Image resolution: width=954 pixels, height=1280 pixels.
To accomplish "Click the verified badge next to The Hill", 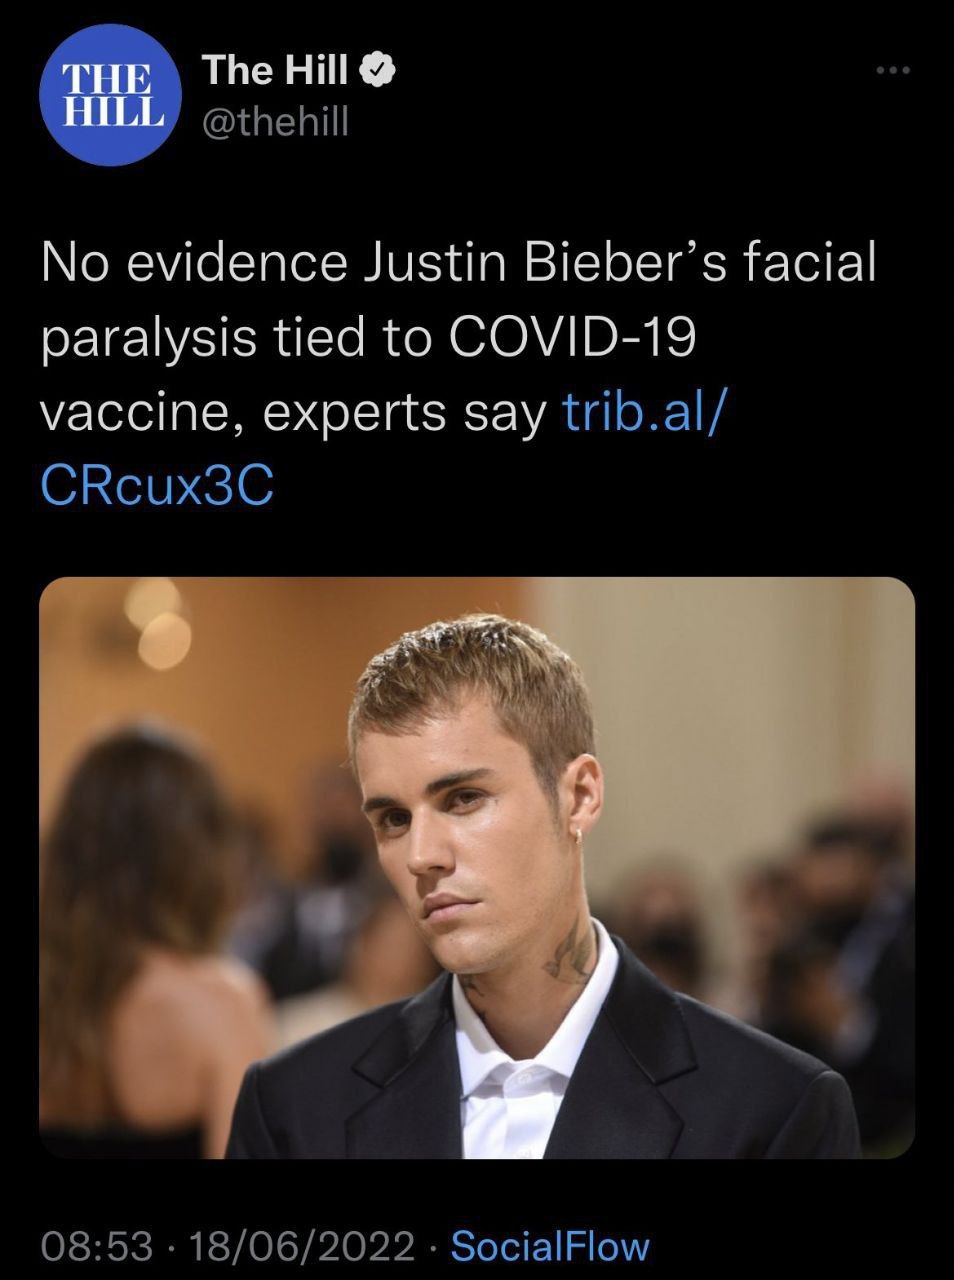I will coord(381,70).
